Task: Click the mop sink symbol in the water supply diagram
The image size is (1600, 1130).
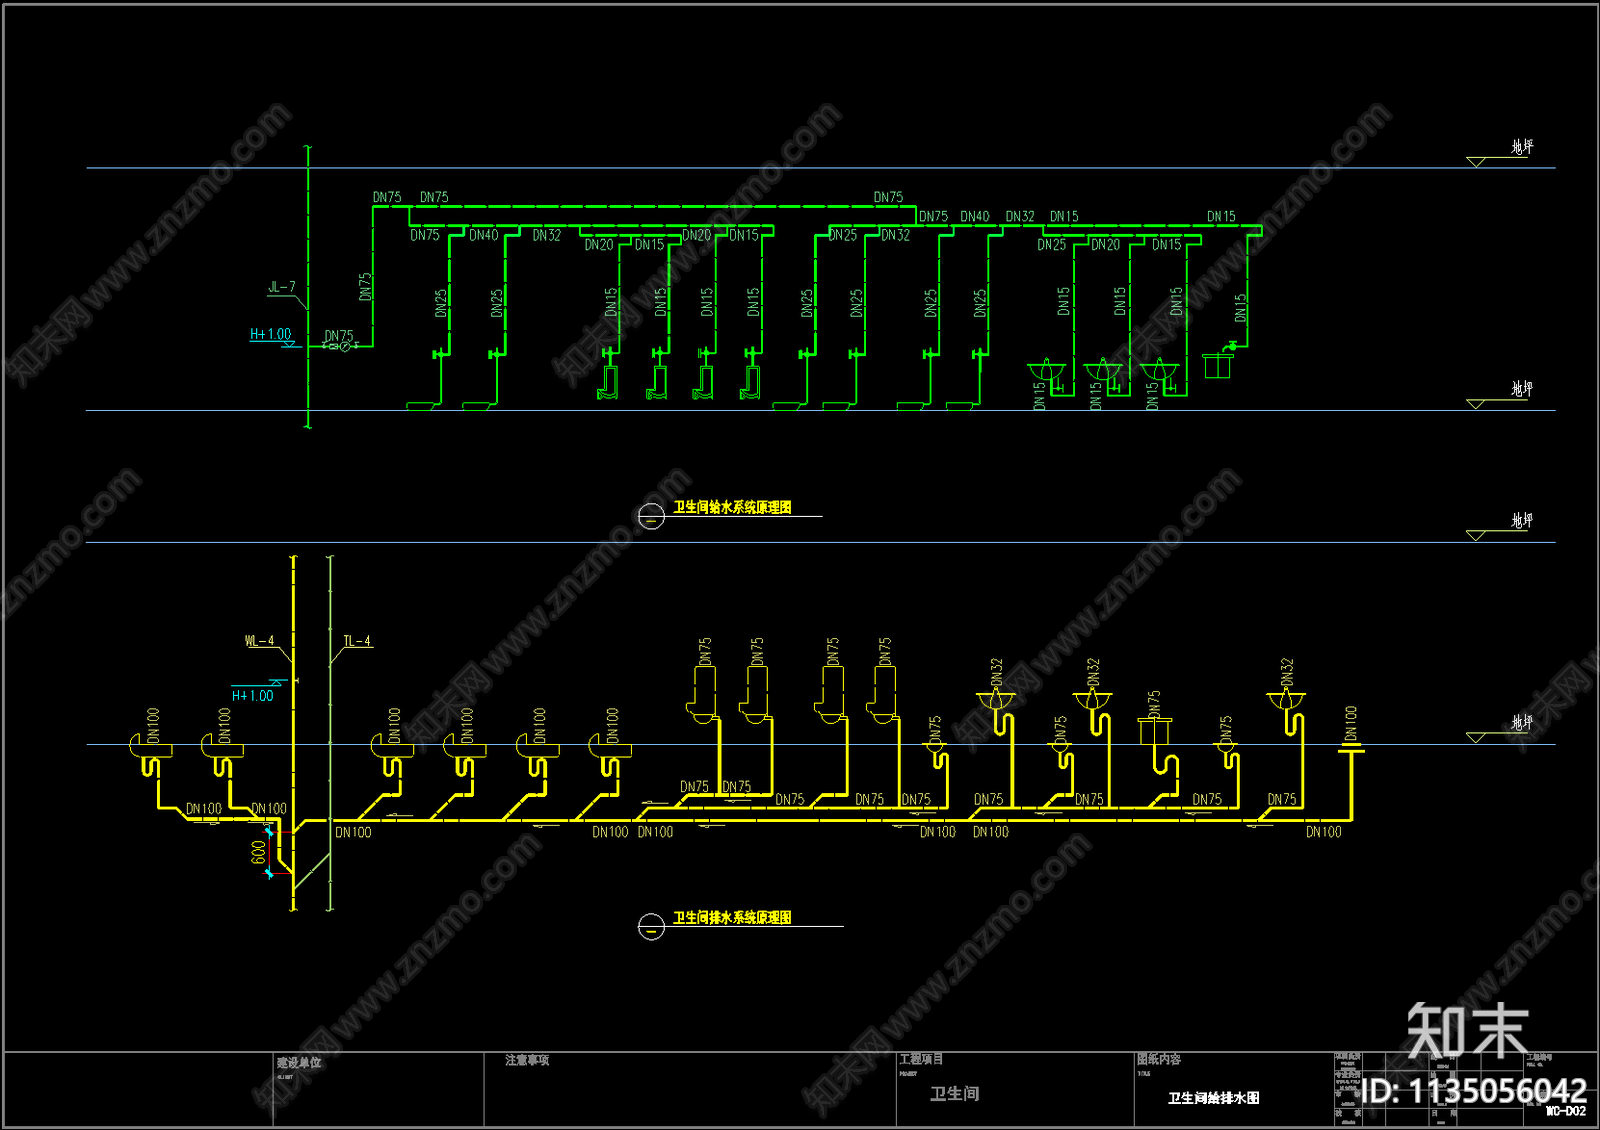Action: (x=1217, y=366)
